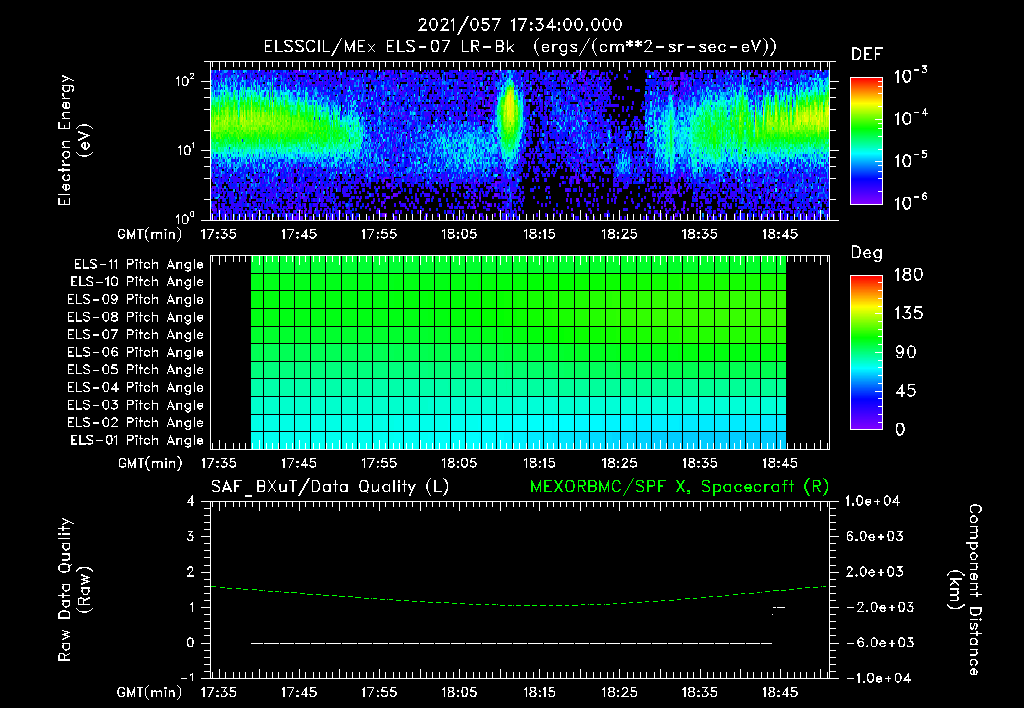
Task: Select the ELS-01 Pitch Angle row label
Action: (137, 440)
